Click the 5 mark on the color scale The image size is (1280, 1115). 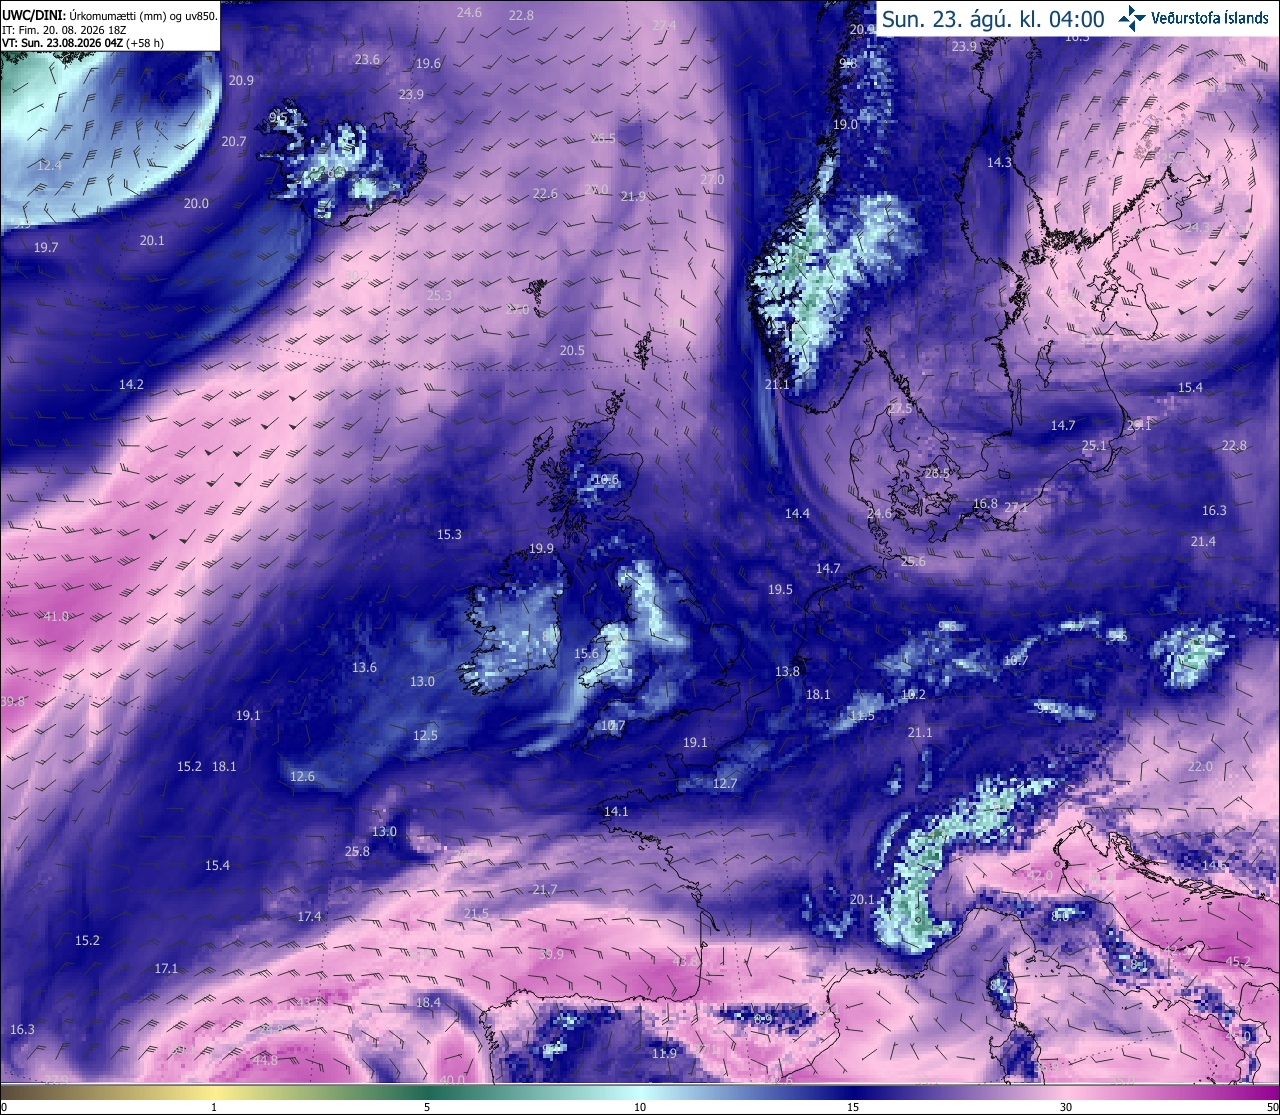pos(427,1107)
